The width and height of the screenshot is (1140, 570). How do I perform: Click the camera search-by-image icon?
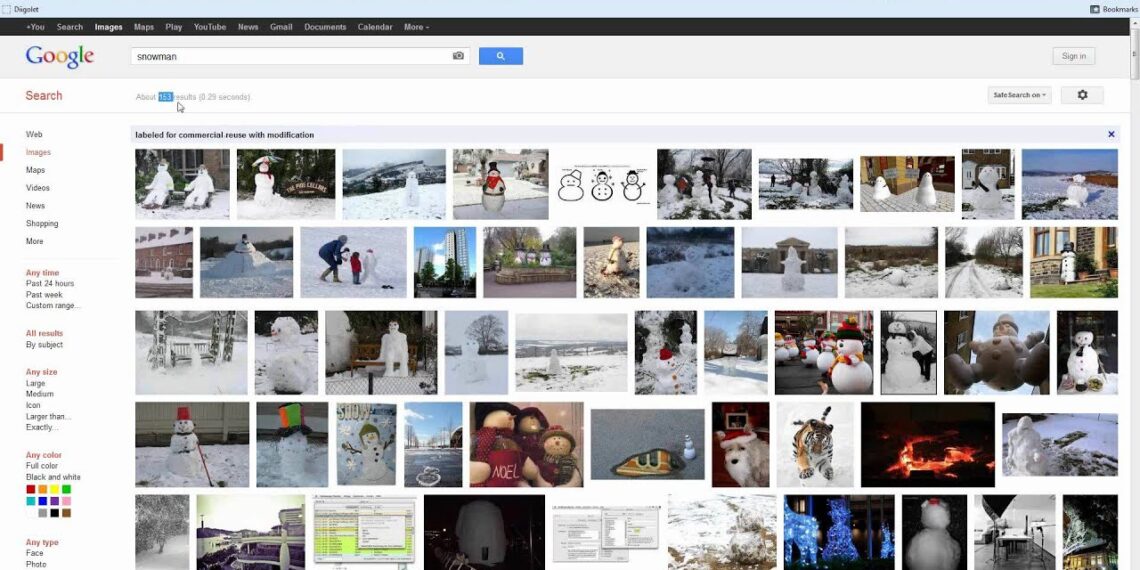[x=458, y=56]
